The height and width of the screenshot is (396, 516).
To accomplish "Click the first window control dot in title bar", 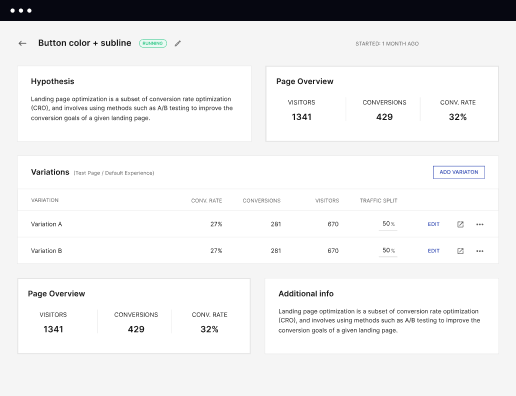I will pyautogui.click(x=12, y=11).
